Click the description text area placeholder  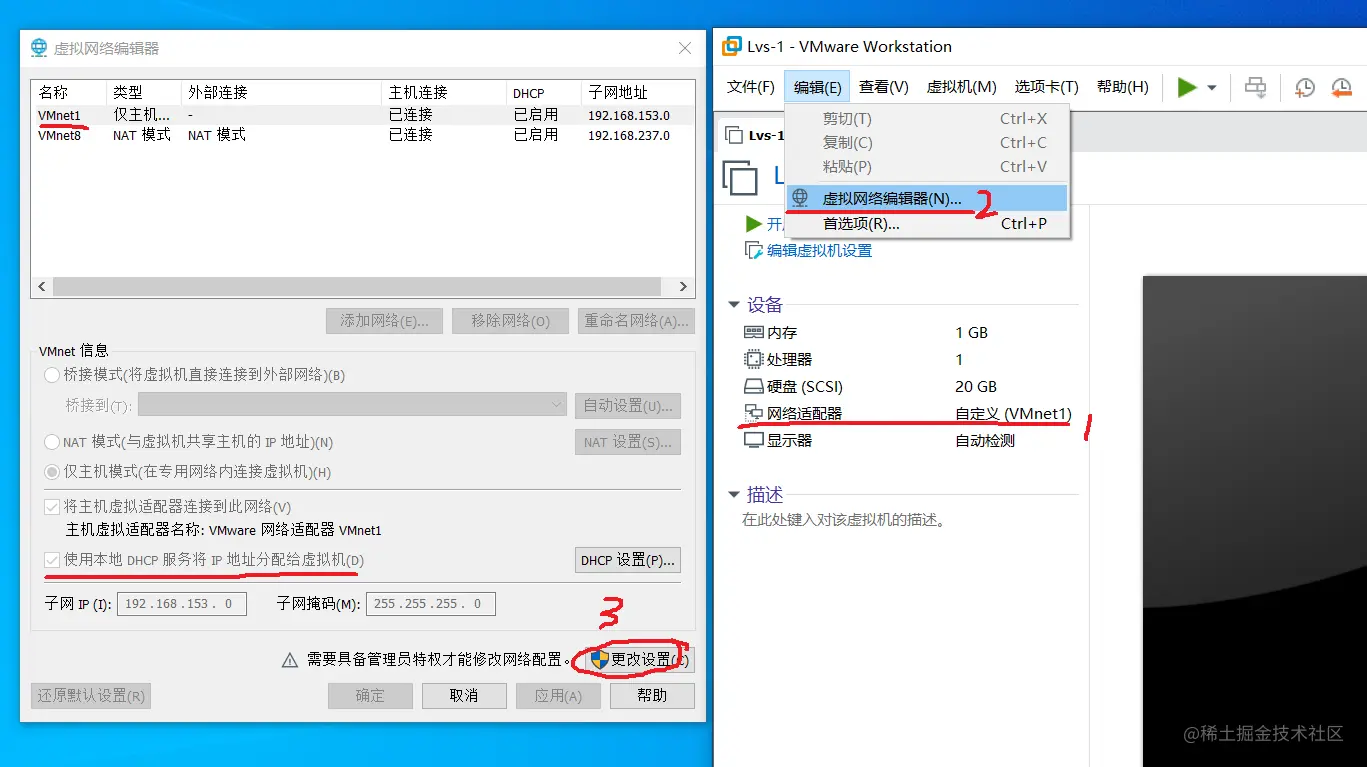[843, 520]
